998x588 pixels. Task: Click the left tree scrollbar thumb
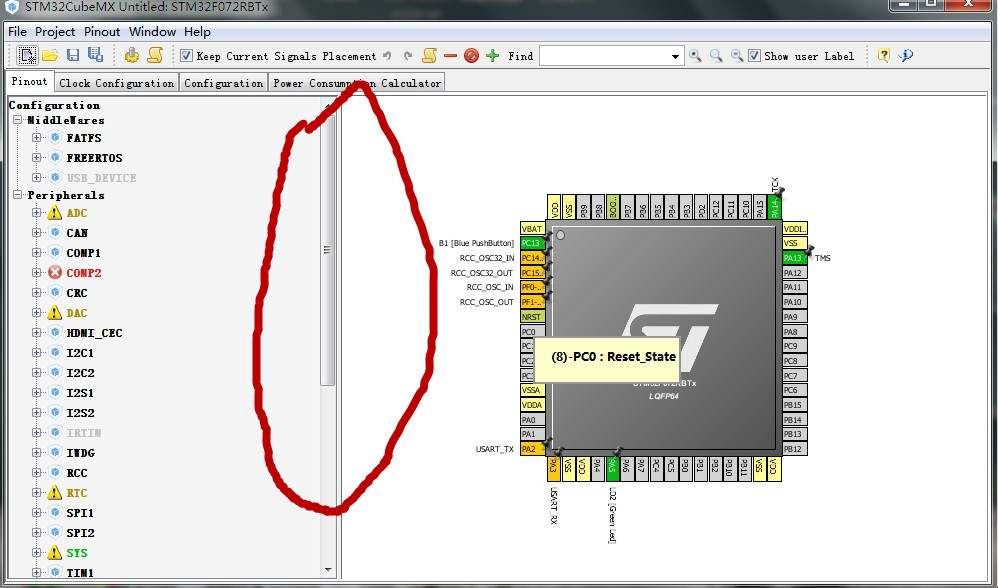327,249
